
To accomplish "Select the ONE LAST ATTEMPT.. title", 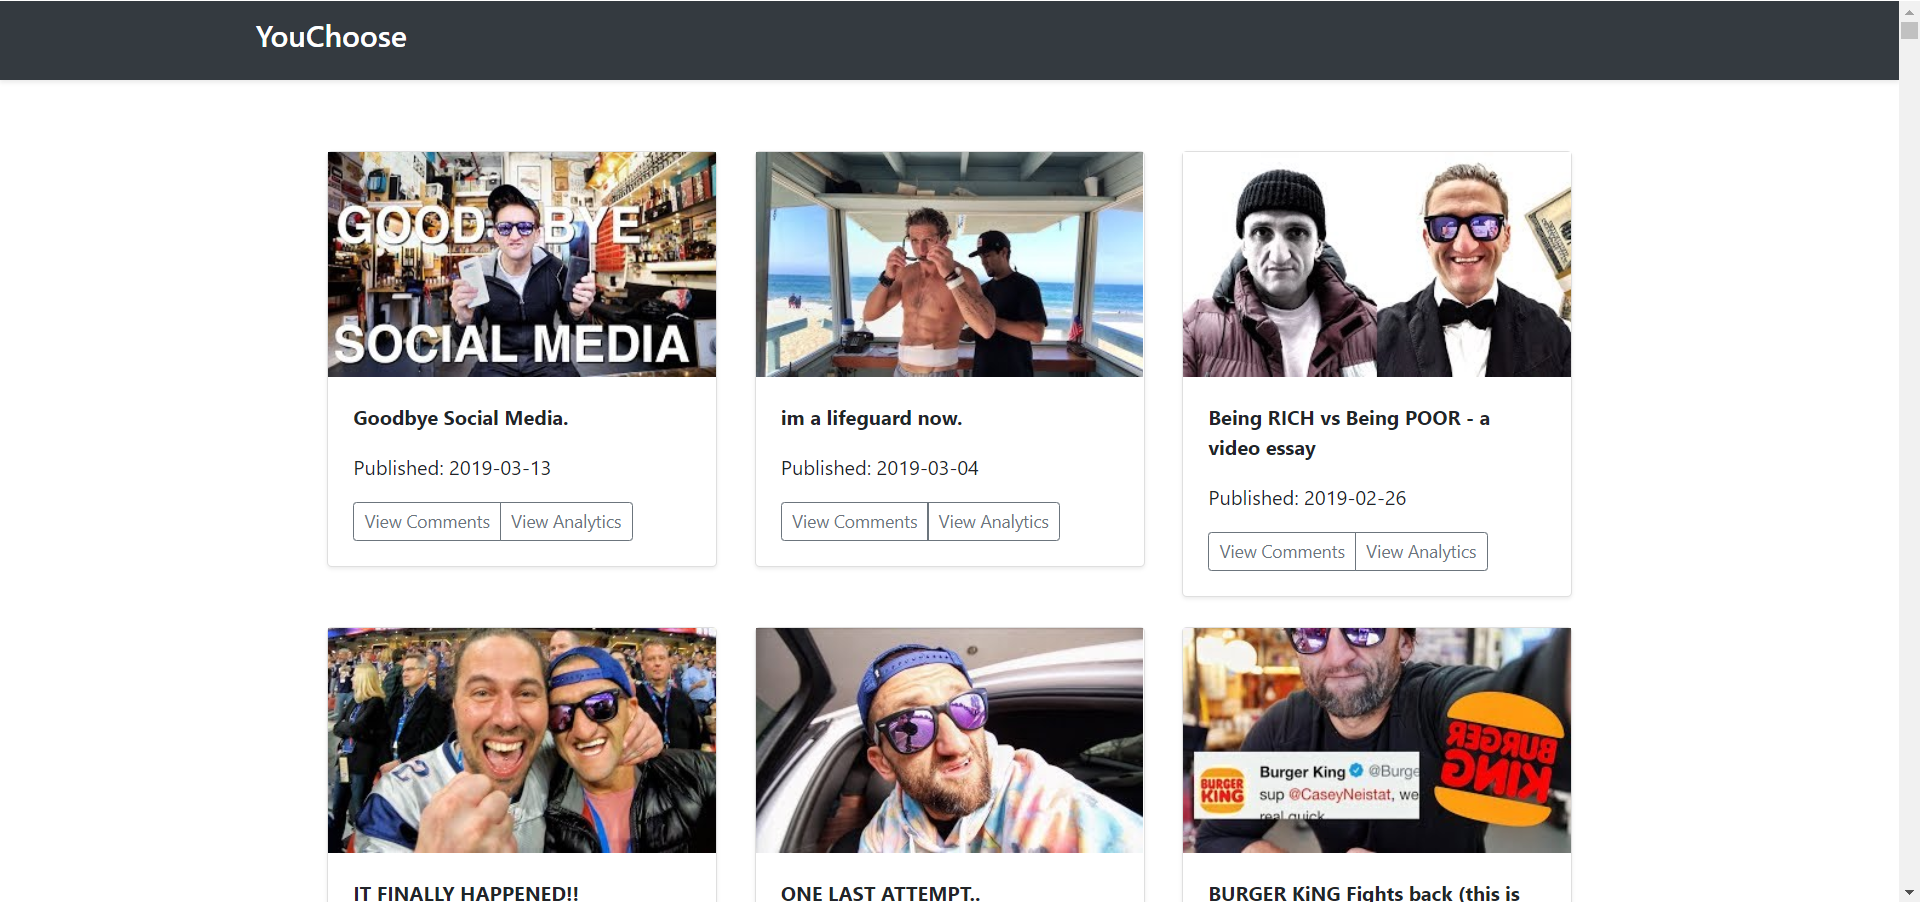I will 880,892.
